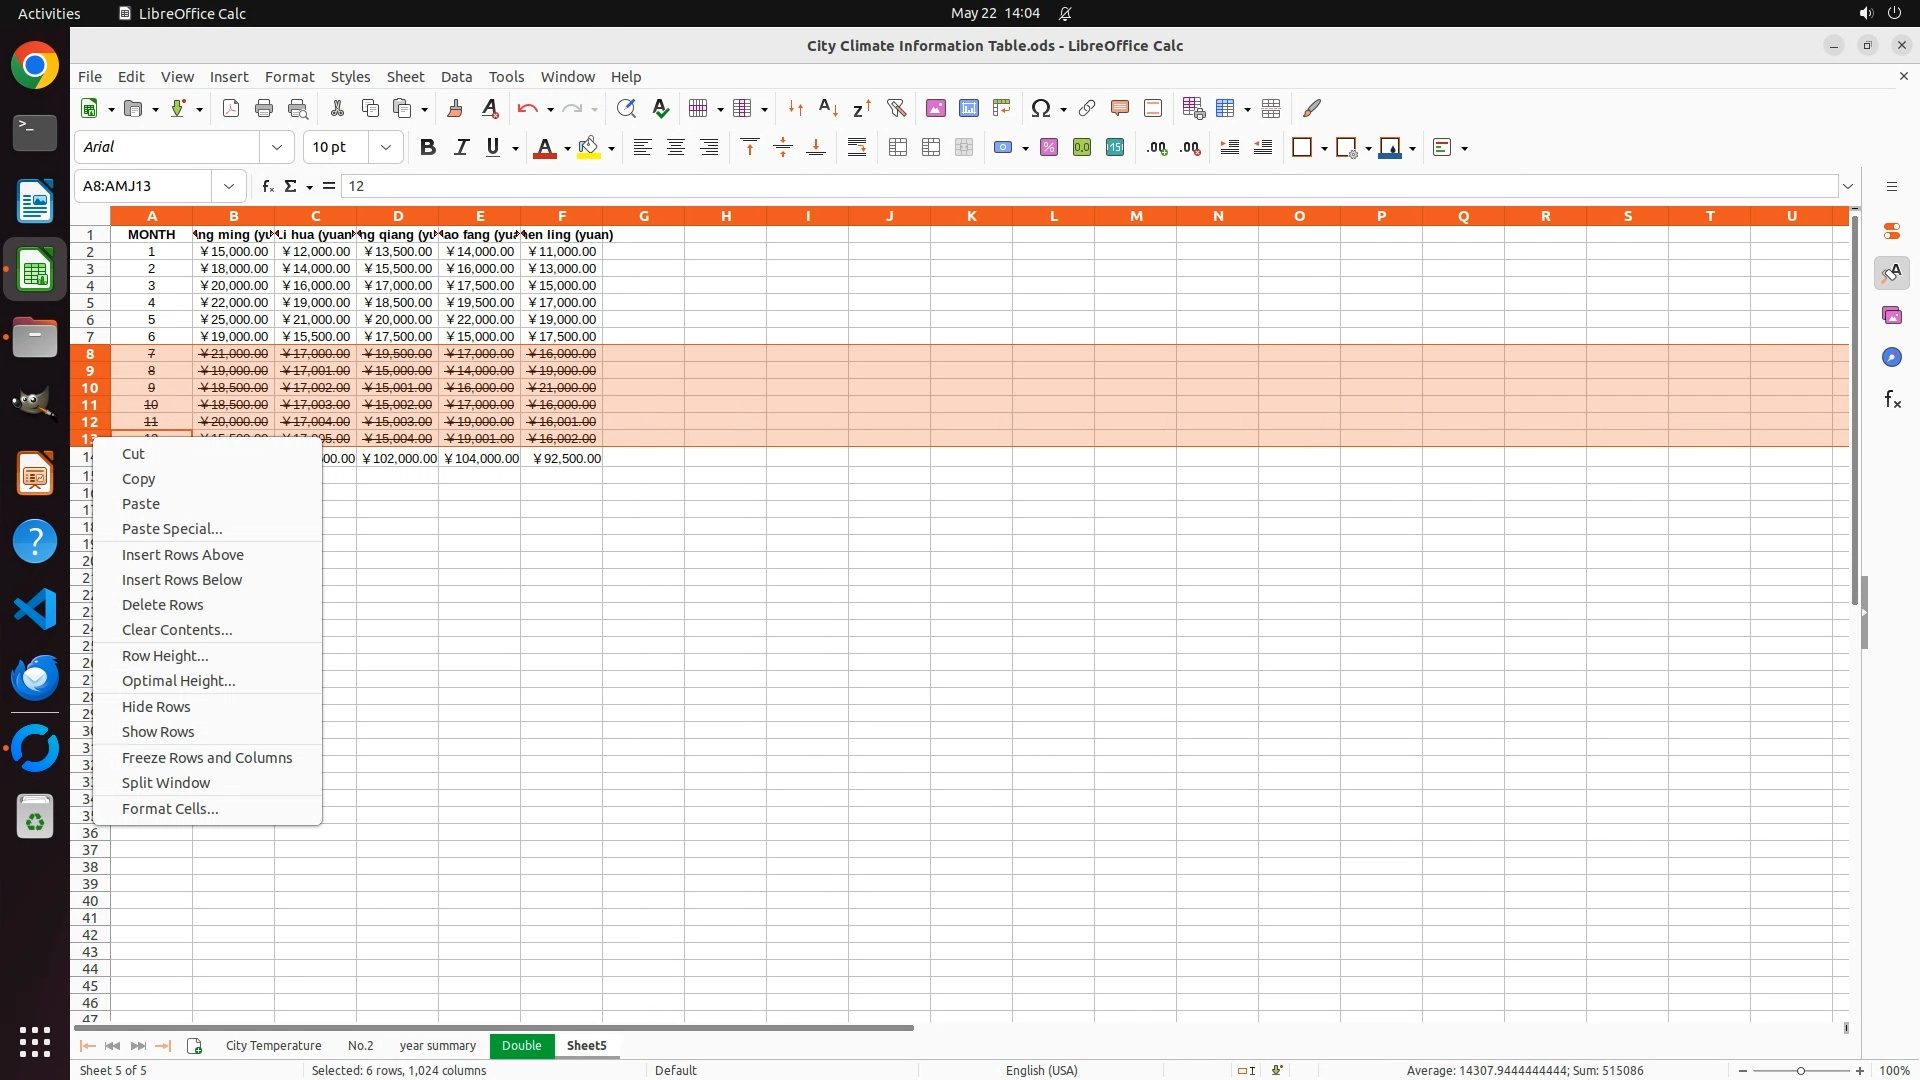Viewport: 1920px width, 1080px height.
Task: Click the Clone Formatting paintbrush
Action: [x=455, y=108]
